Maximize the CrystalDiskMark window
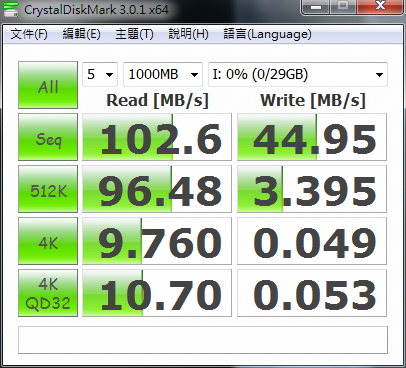Viewport: 406px width, 368px height. pyautogui.click(x=343, y=7)
